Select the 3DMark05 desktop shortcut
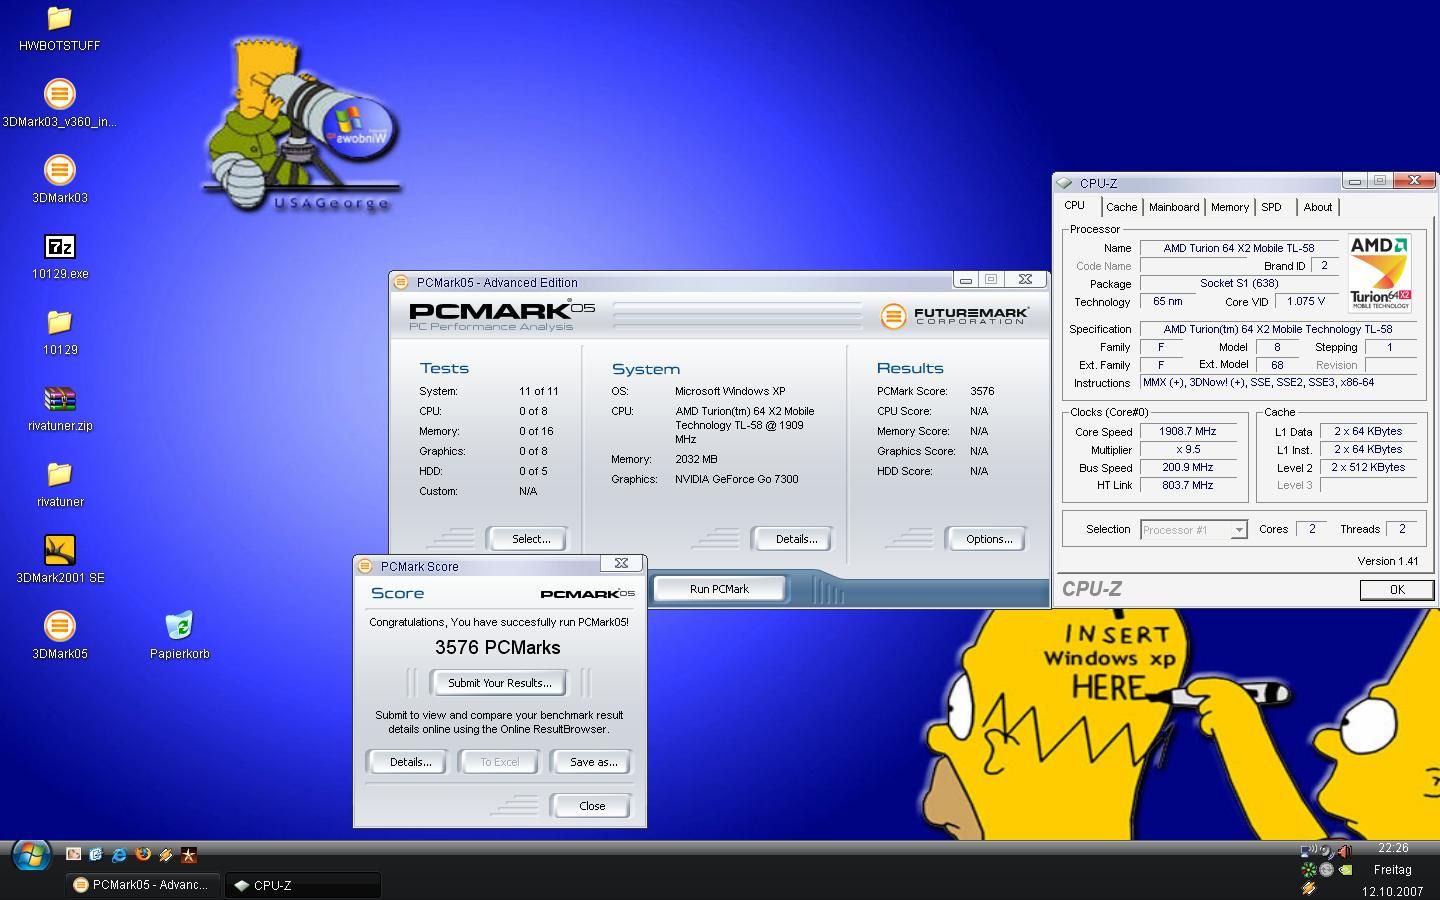This screenshot has width=1440, height=900. (60, 636)
